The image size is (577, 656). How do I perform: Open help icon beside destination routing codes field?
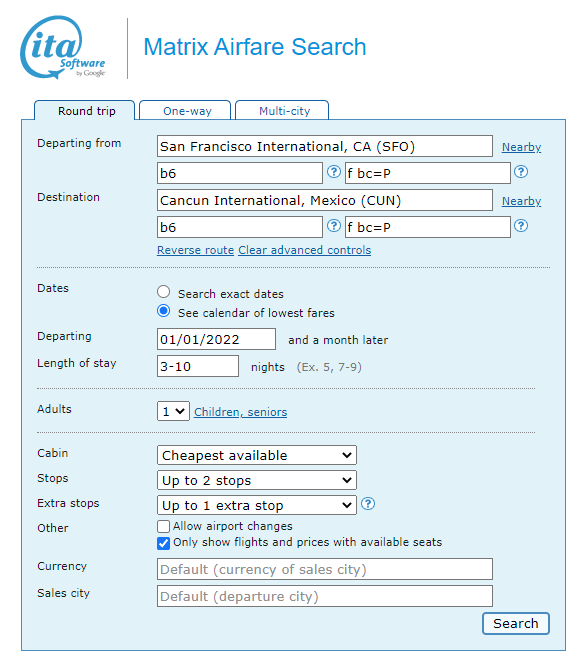(333, 226)
